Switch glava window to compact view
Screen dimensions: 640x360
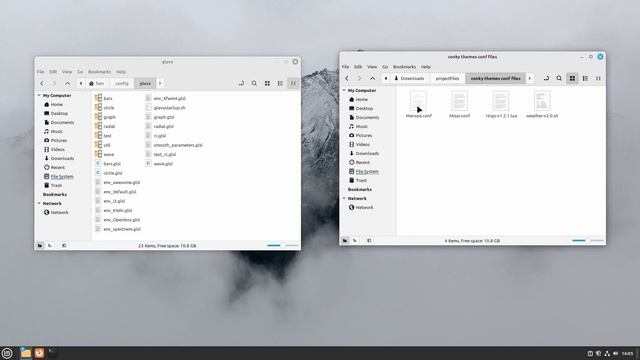click(293, 83)
